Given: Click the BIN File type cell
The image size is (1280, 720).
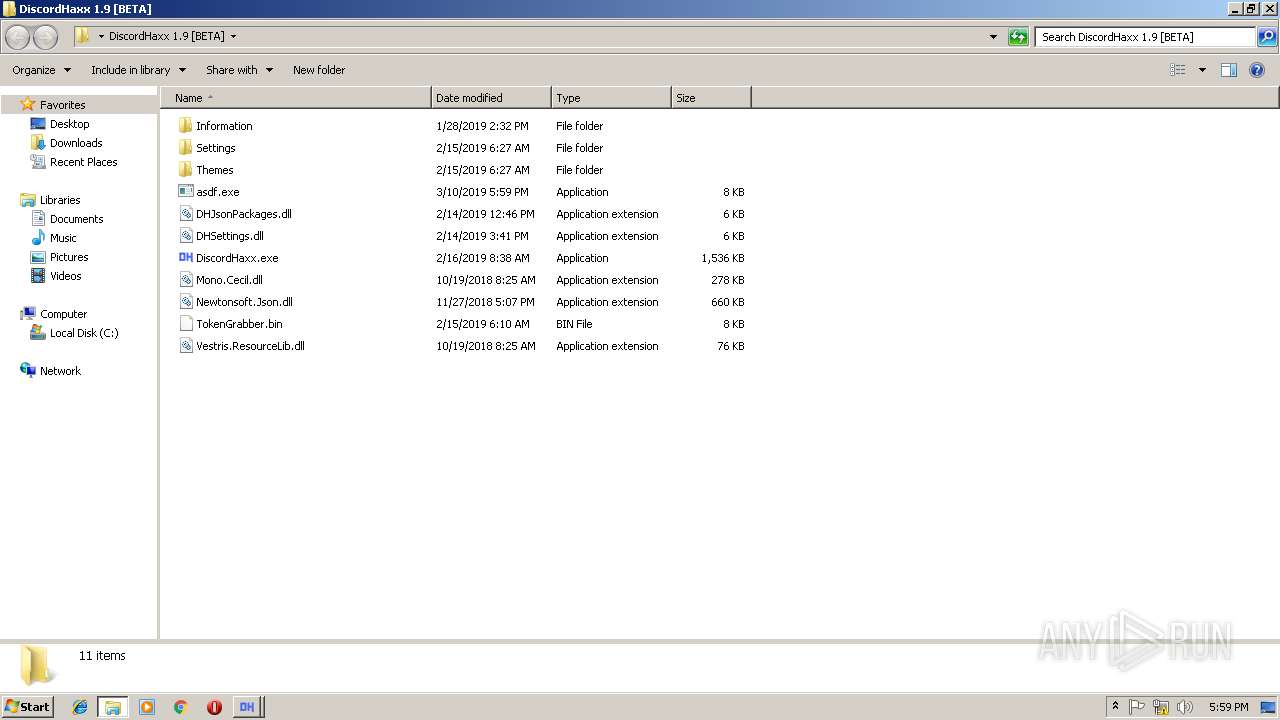Looking at the screenshot, I should coord(574,324).
